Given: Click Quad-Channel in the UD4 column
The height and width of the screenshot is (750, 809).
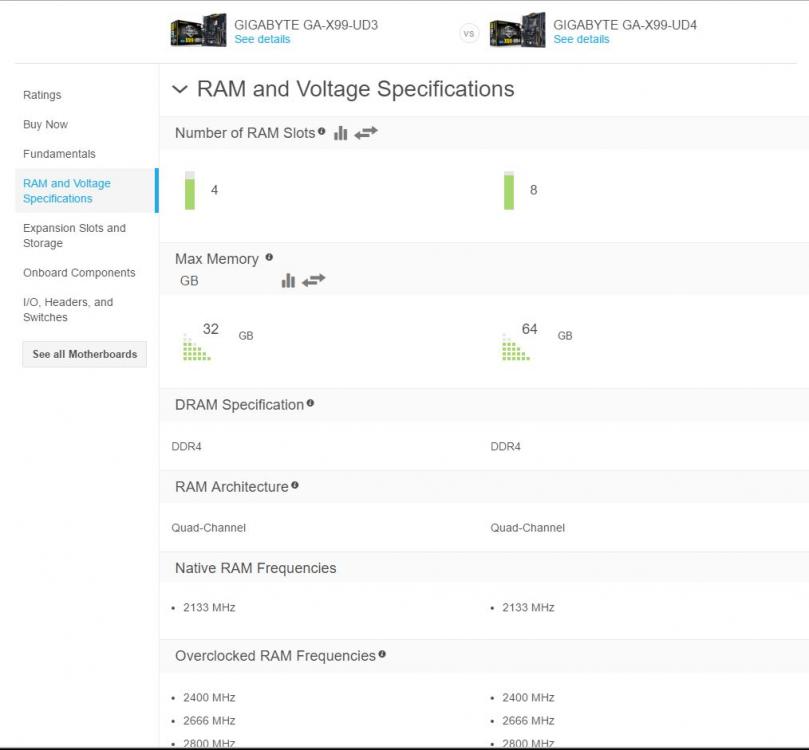Looking at the screenshot, I should (528, 528).
